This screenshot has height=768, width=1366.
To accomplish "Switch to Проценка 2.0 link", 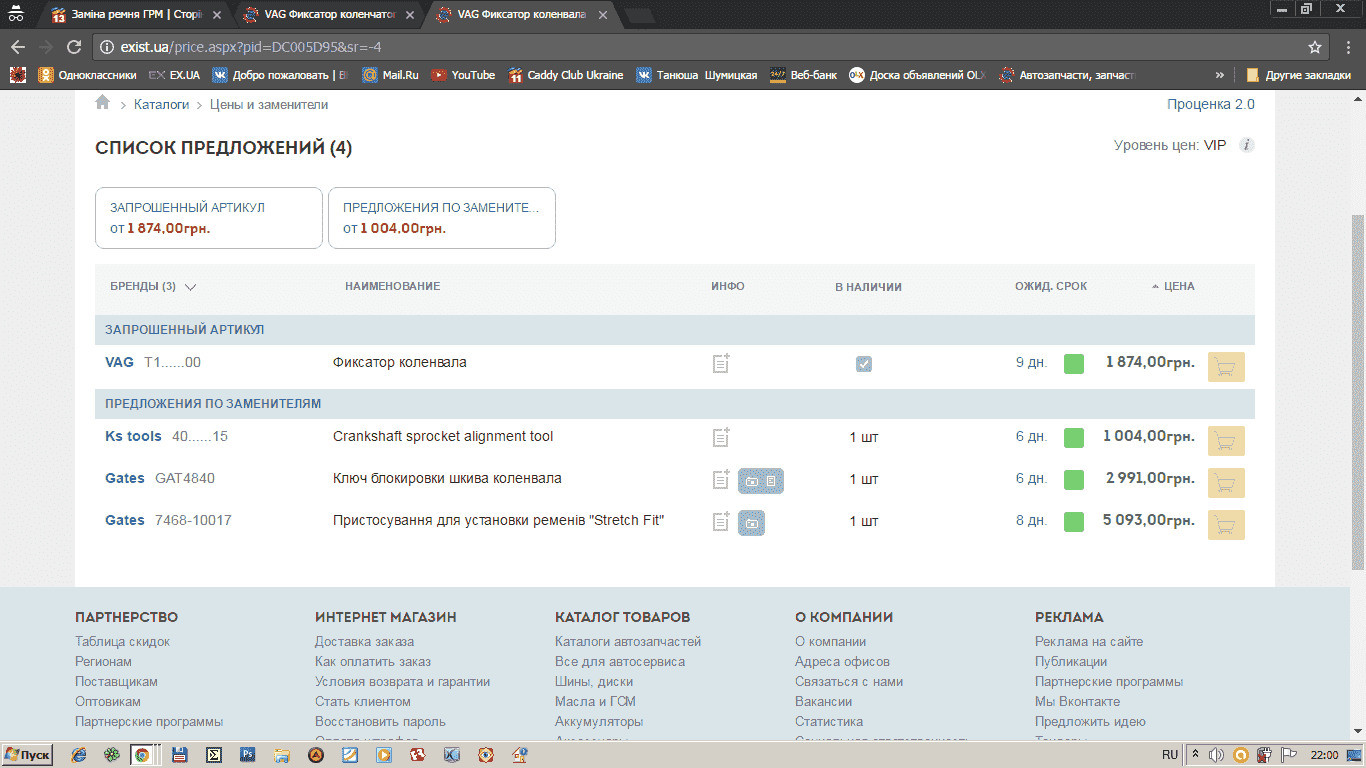I will [x=1210, y=104].
